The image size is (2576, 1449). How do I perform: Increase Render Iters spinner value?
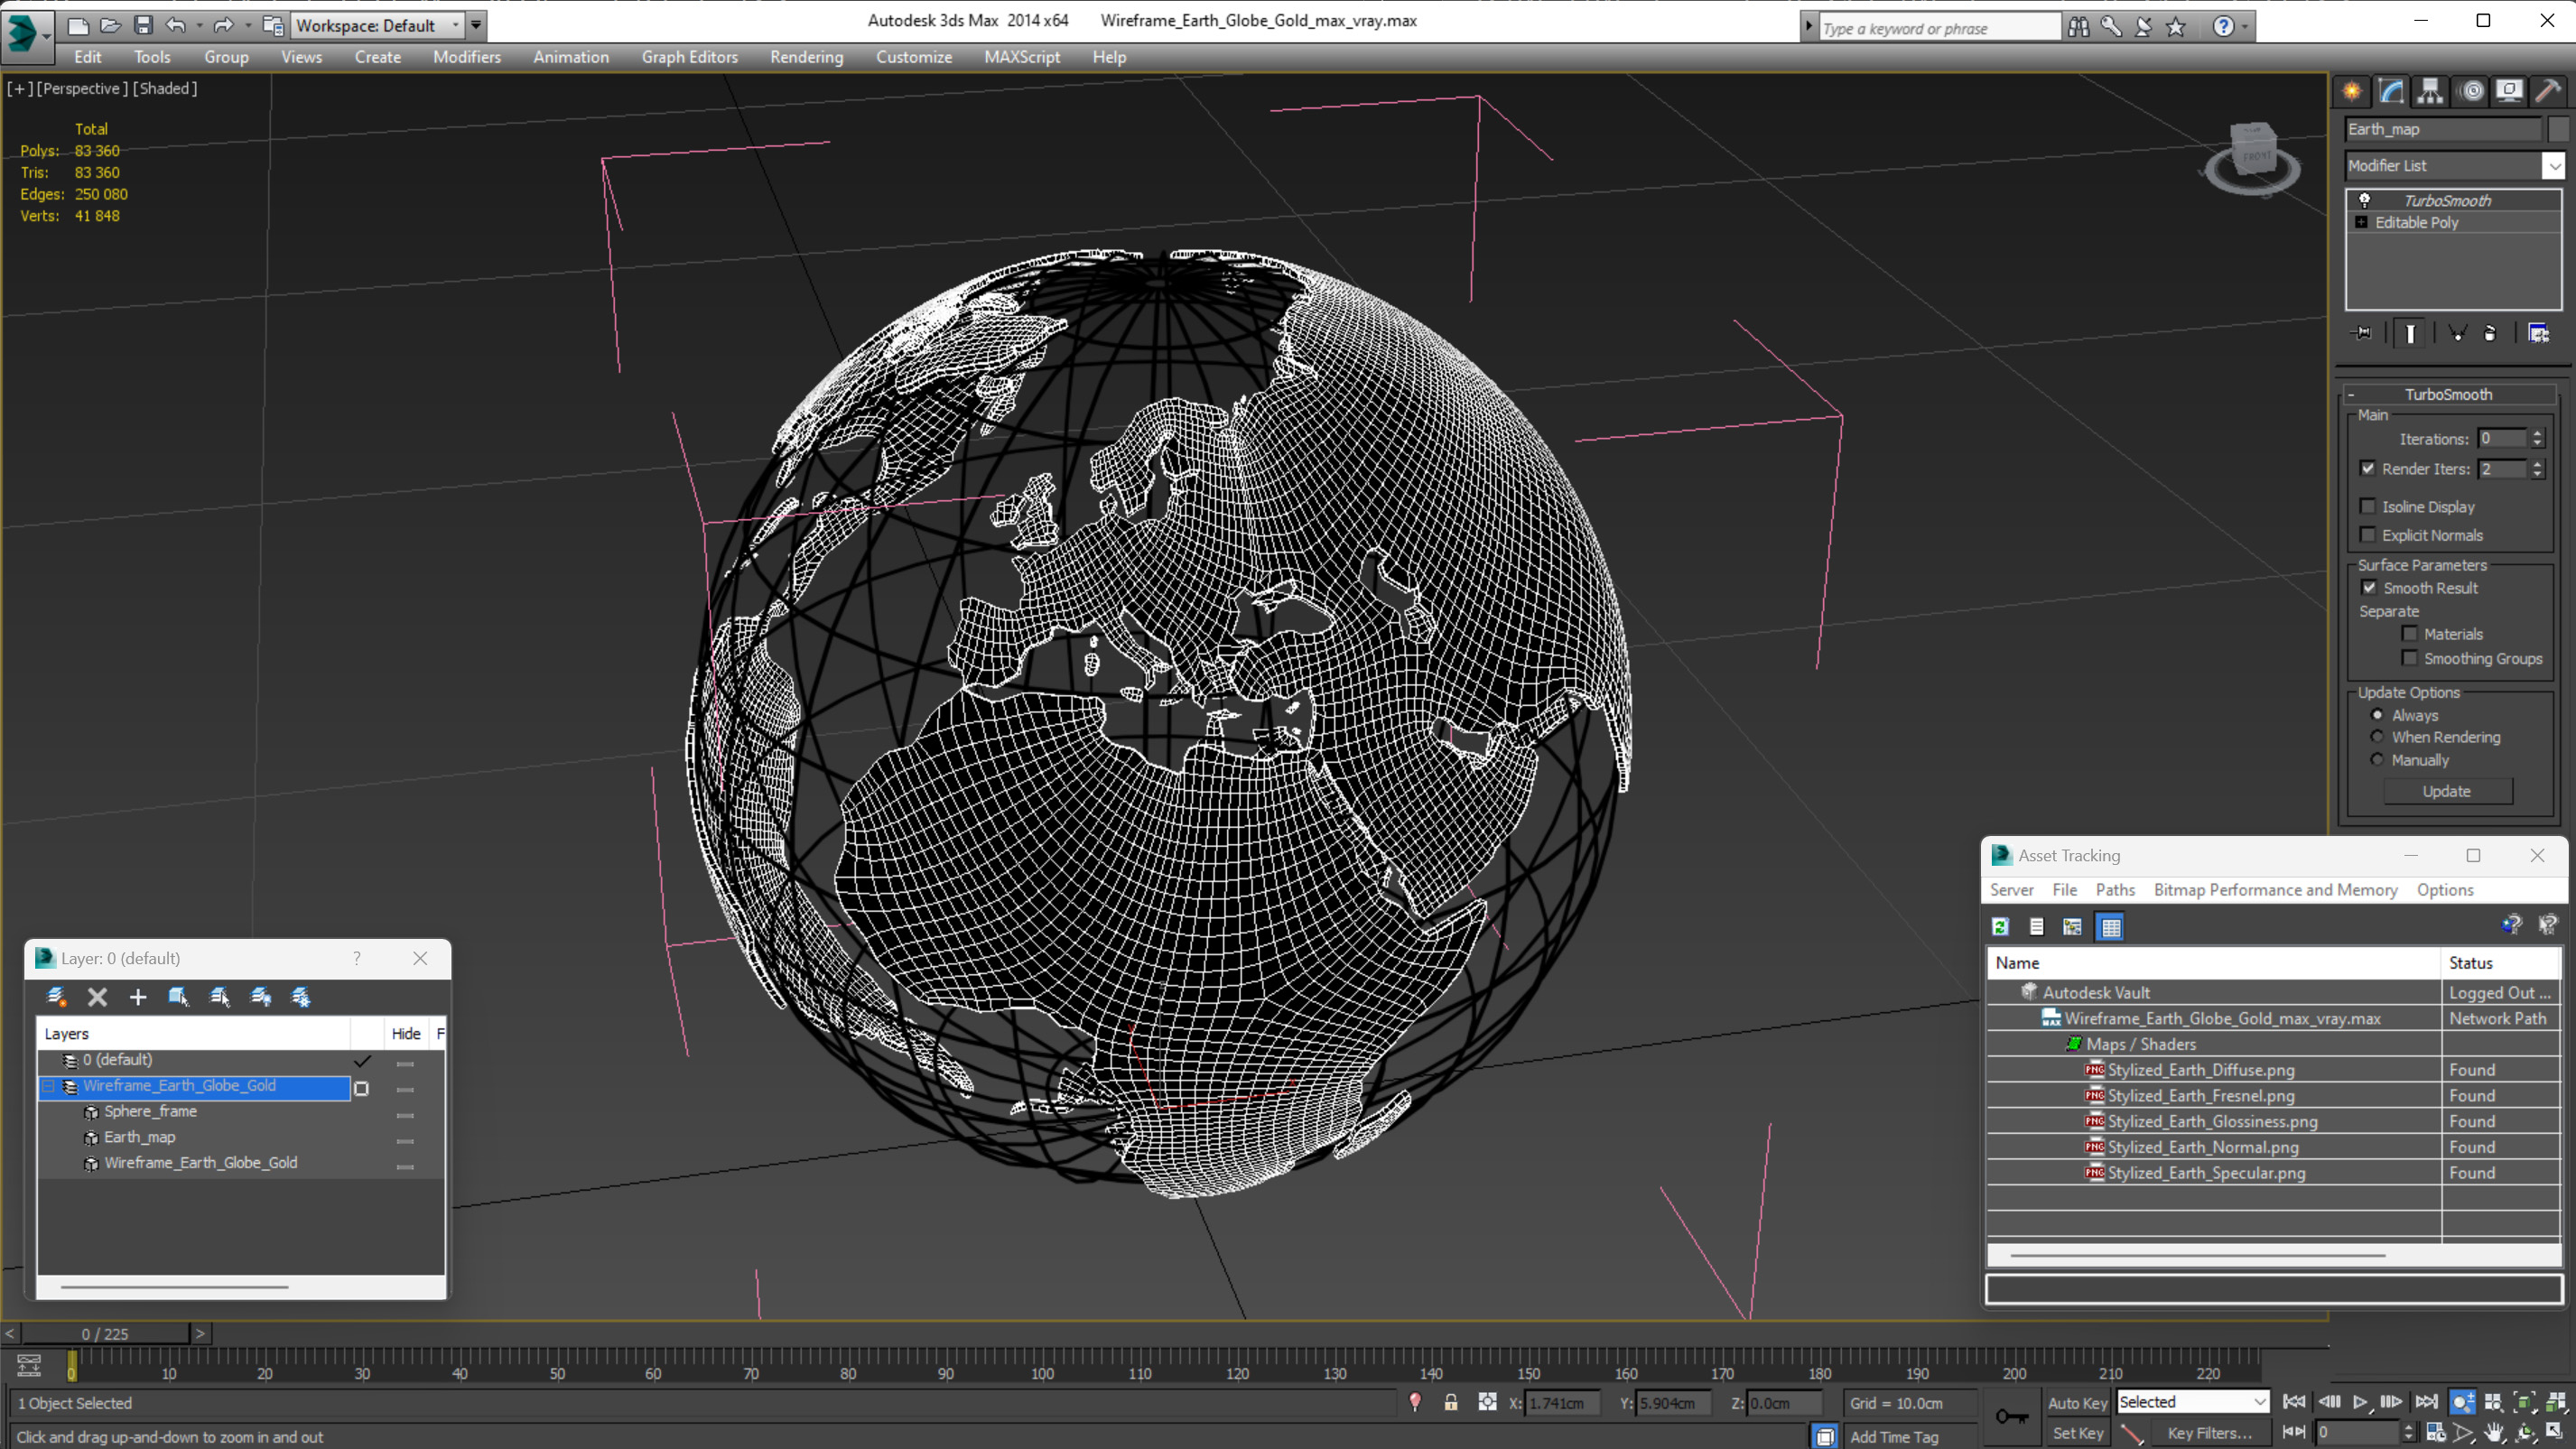coord(2537,464)
